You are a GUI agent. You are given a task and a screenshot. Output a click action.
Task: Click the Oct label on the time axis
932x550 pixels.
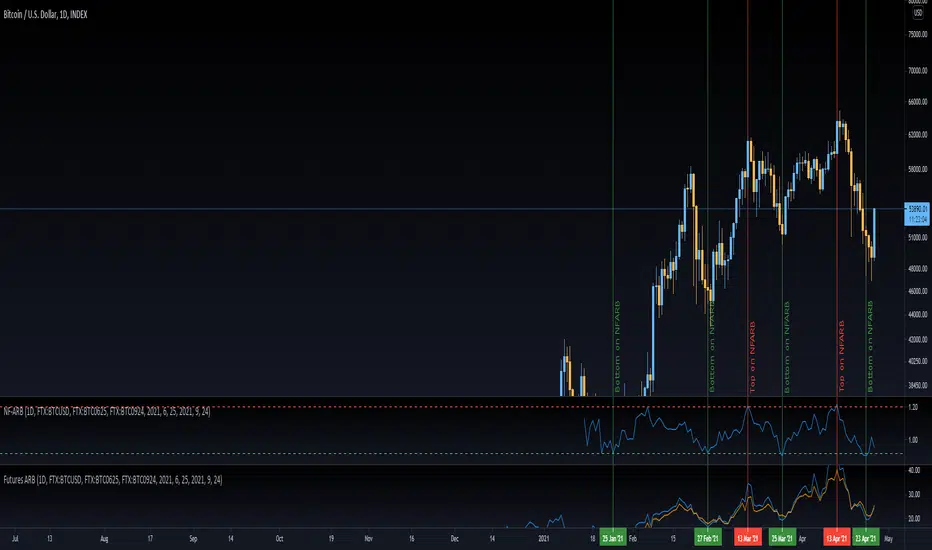click(279, 539)
